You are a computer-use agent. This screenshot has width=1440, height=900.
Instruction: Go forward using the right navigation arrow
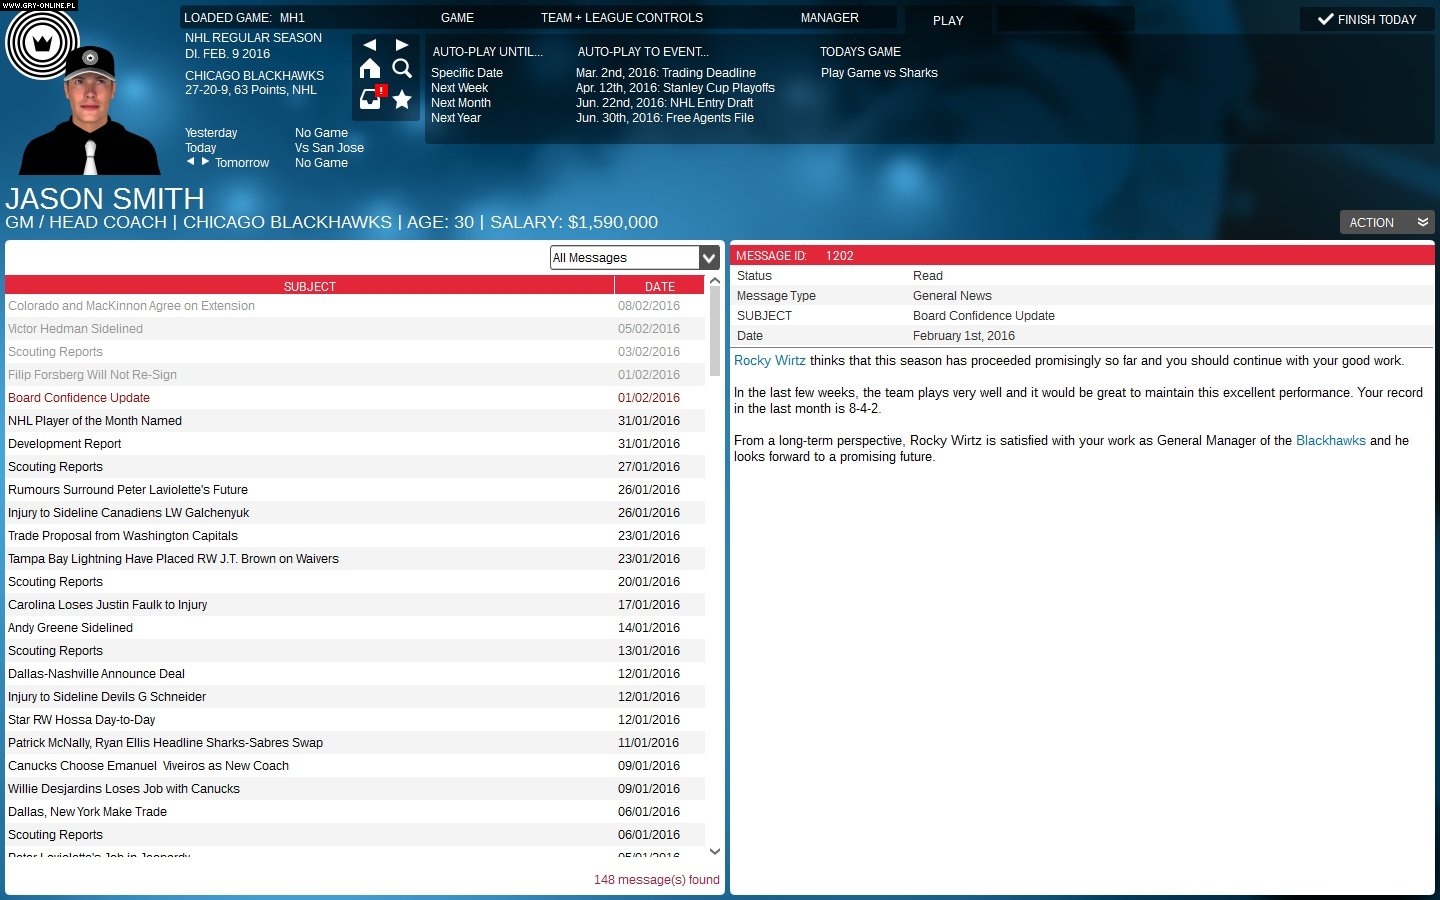pos(402,45)
